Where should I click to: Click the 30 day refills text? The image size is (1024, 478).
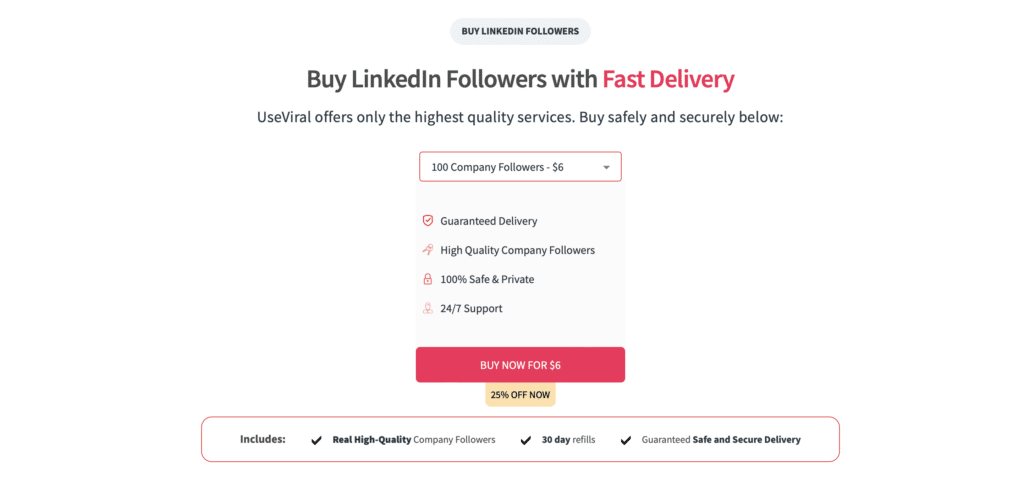[x=568, y=439]
